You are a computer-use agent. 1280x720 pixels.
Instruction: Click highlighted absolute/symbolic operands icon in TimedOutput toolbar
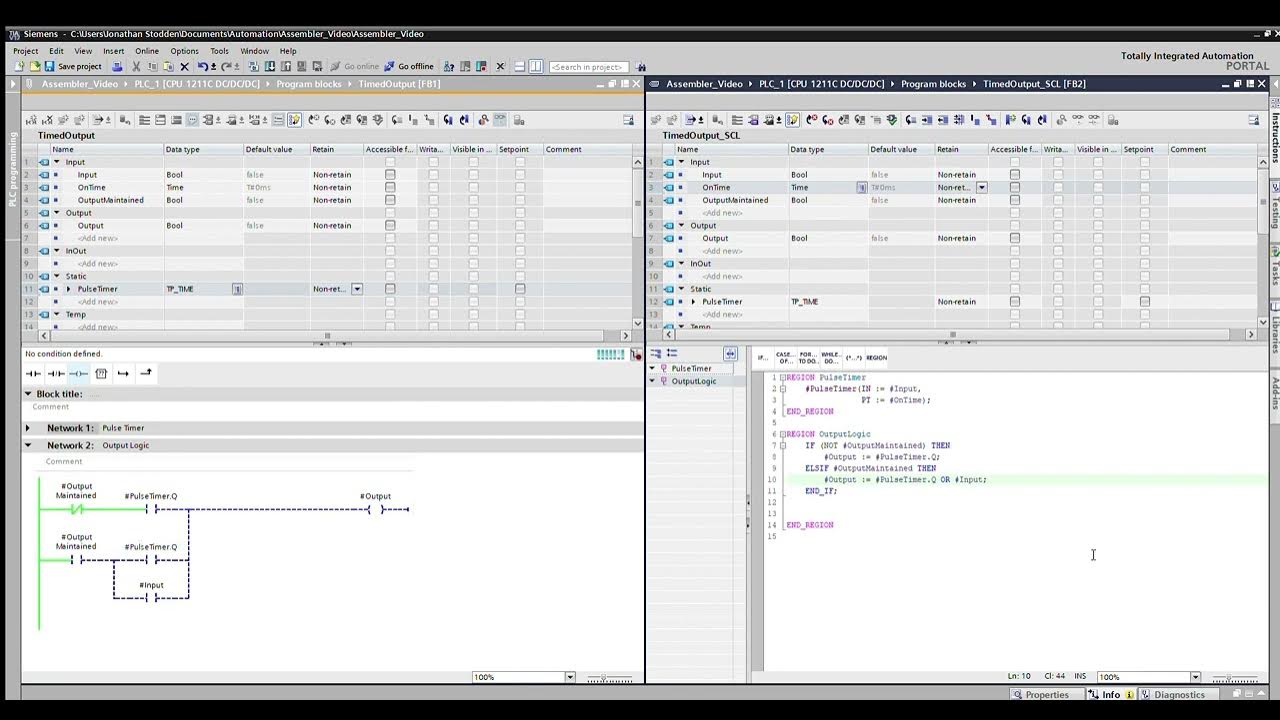[294, 120]
